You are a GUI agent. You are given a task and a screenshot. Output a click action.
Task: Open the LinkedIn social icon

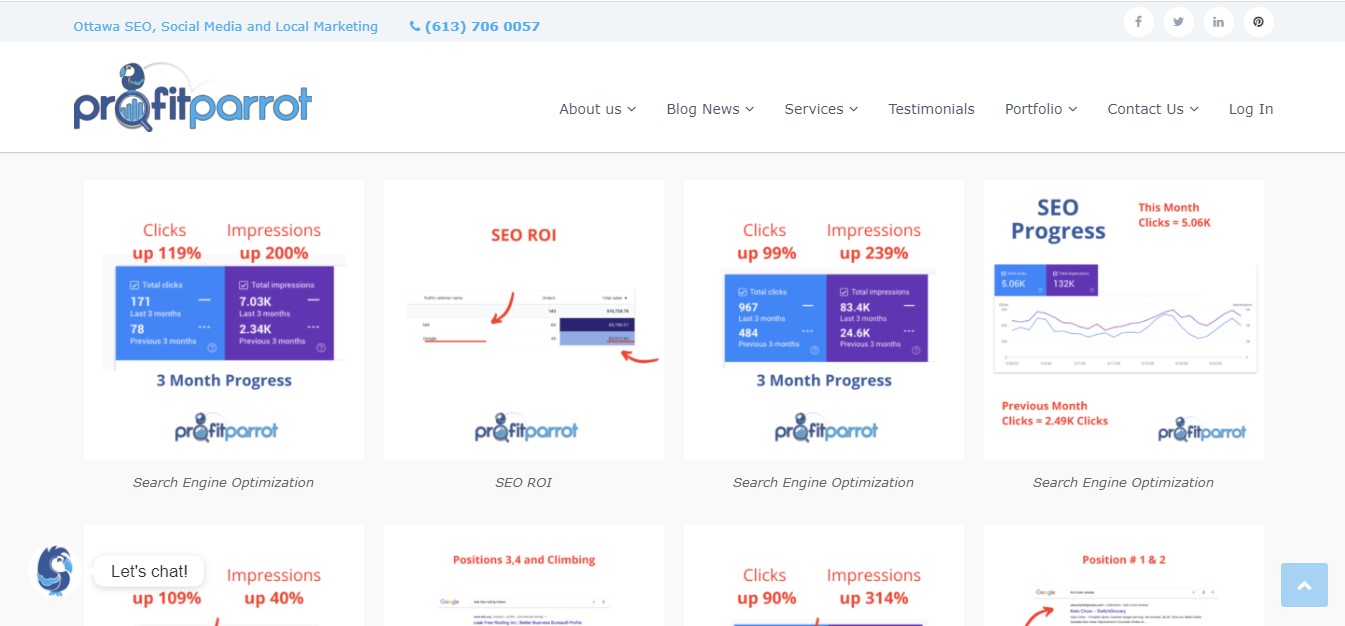(1218, 22)
